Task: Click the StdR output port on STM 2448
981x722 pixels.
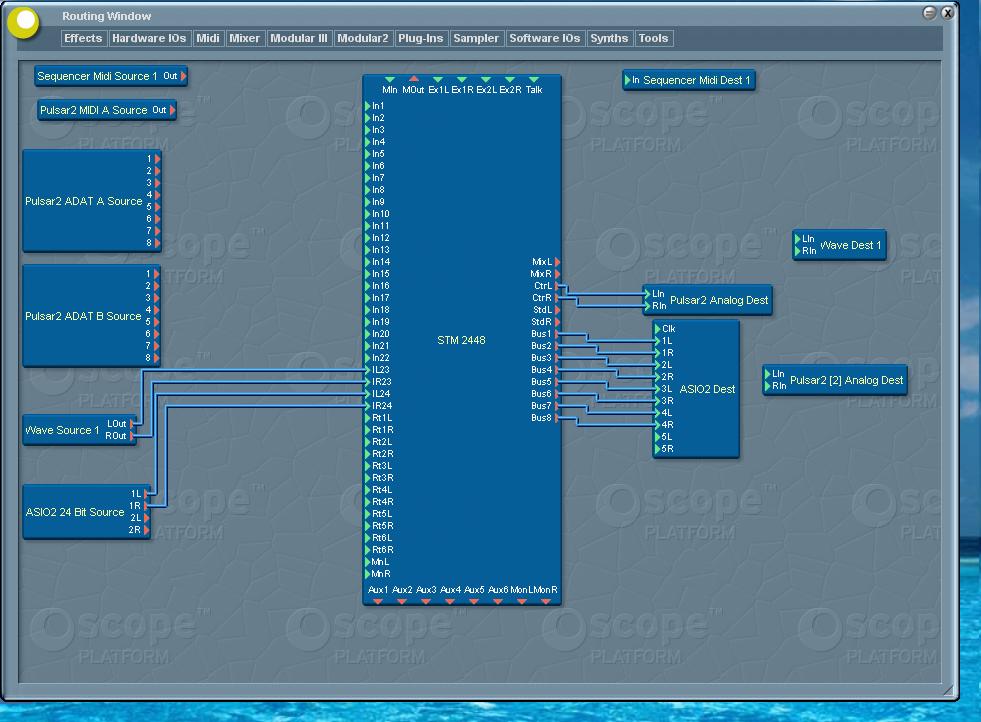Action: 557,322
